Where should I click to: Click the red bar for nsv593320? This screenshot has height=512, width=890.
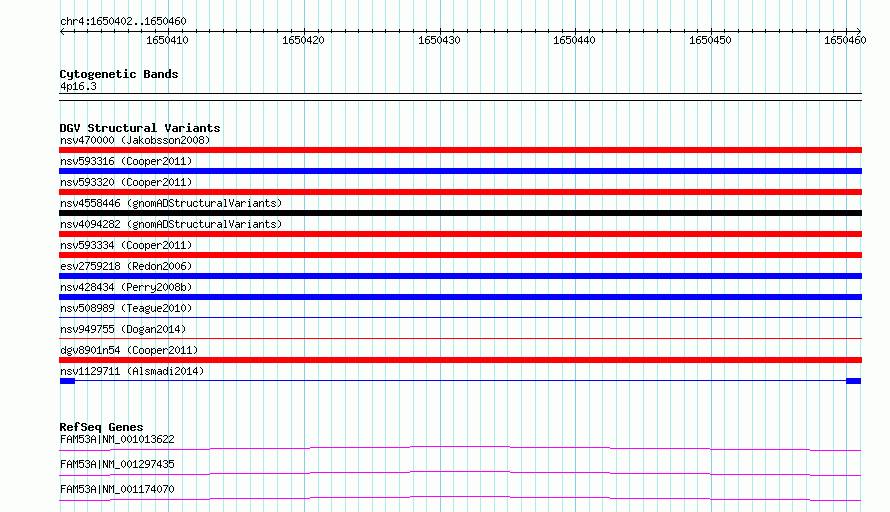pos(460,192)
